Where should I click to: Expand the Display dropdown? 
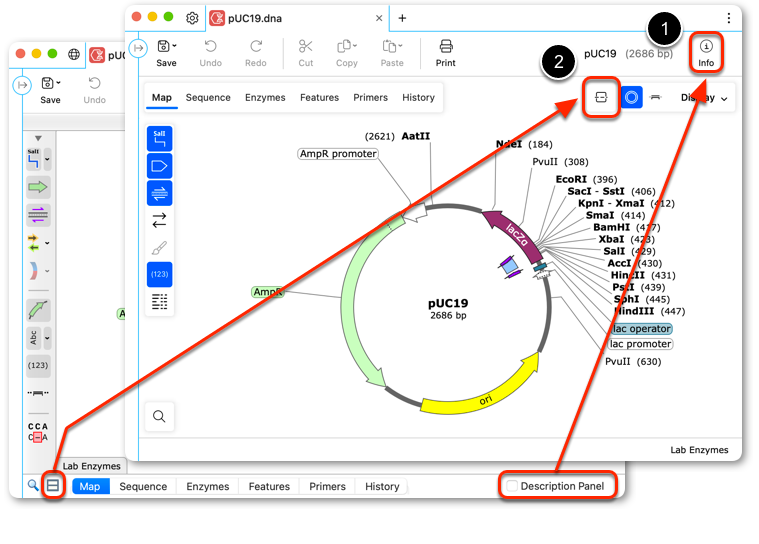click(704, 98)
